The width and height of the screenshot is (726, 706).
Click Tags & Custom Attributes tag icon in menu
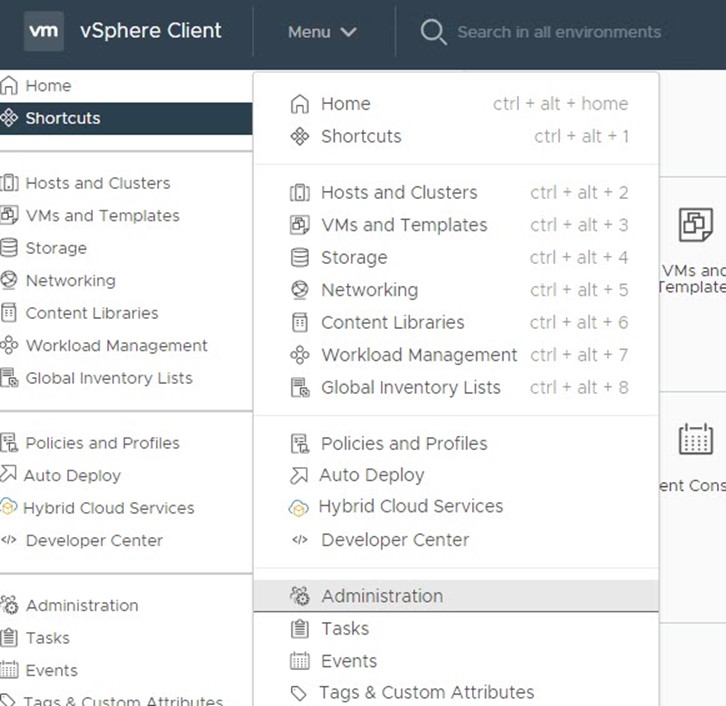[299, 693]
